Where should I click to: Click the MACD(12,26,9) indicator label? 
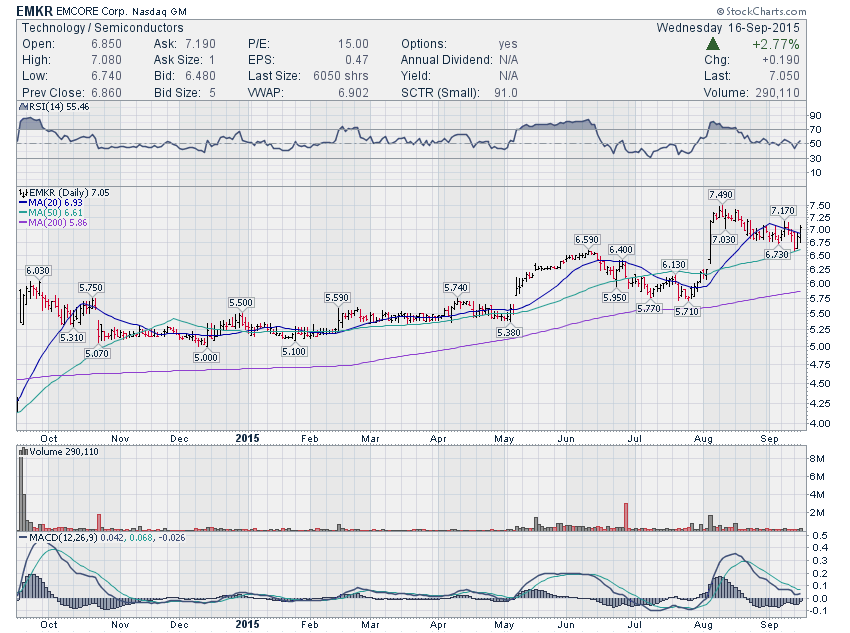coord(64,538)
